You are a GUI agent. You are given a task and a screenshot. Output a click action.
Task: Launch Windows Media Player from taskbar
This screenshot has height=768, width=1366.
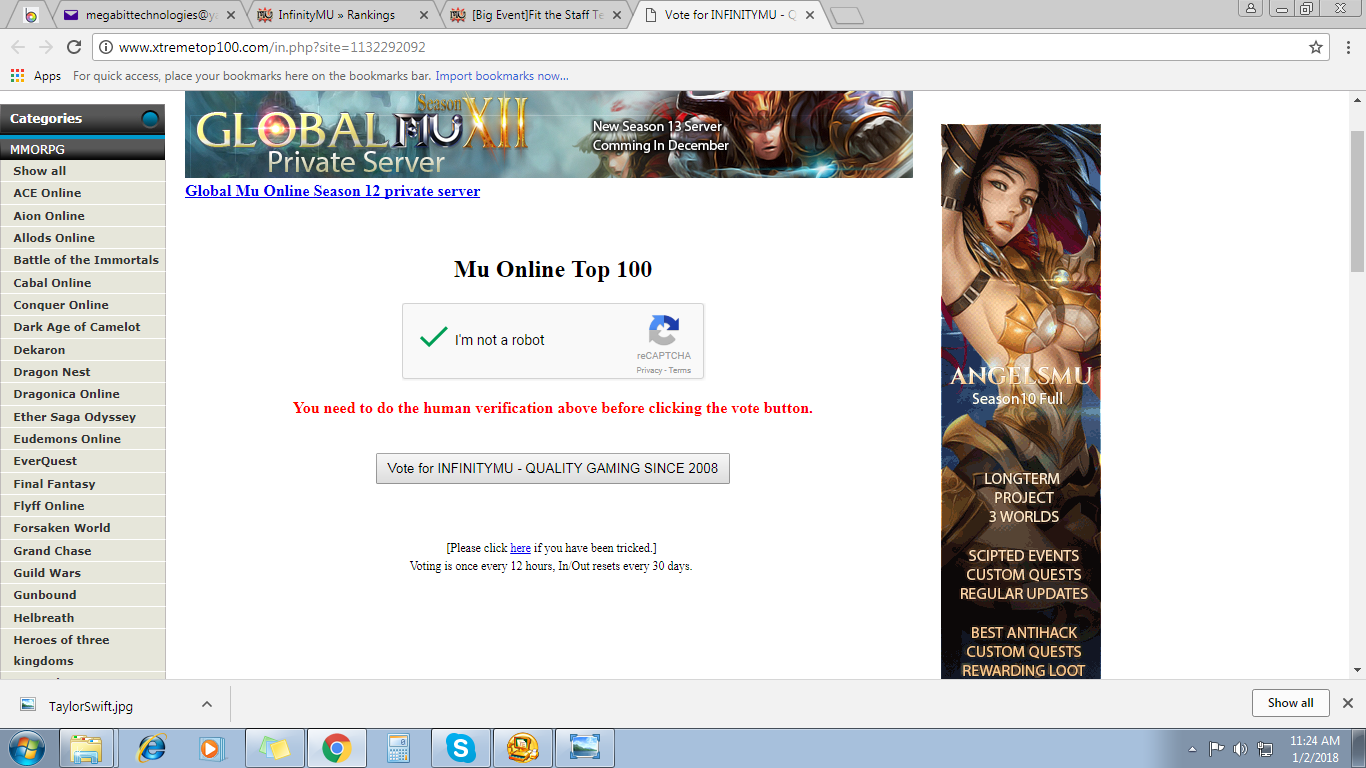(210, 748)
